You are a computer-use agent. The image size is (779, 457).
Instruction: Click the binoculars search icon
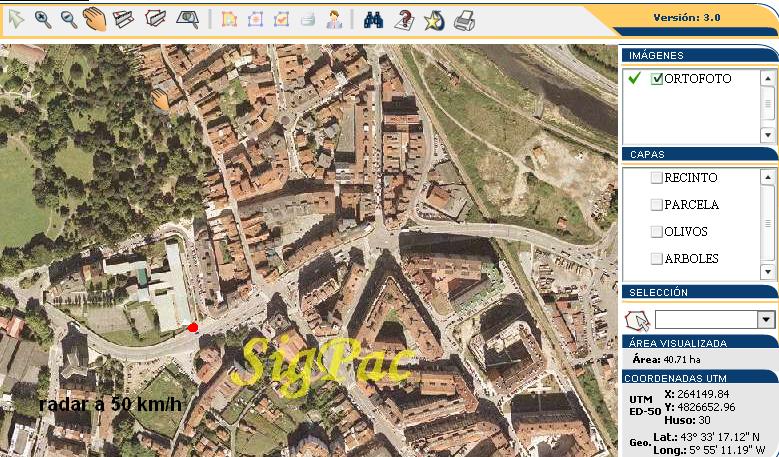pyautogui.click(x=375, y=19)
